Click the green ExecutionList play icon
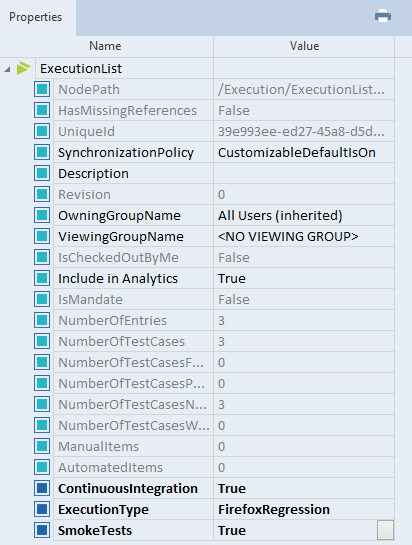 [x=23, y=68]
